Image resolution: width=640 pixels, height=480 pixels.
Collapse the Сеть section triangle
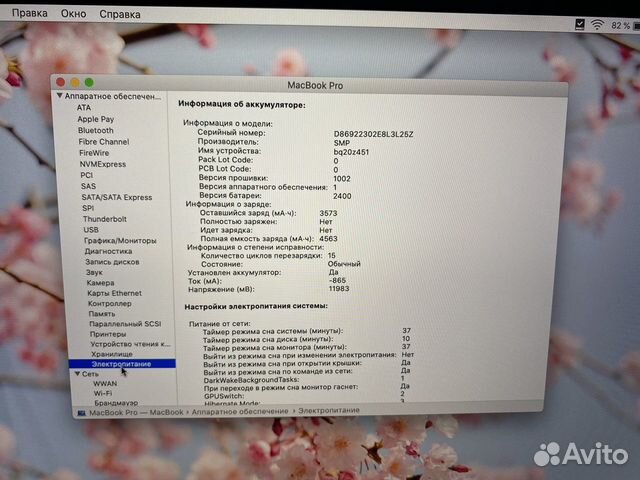click(77, 373)
